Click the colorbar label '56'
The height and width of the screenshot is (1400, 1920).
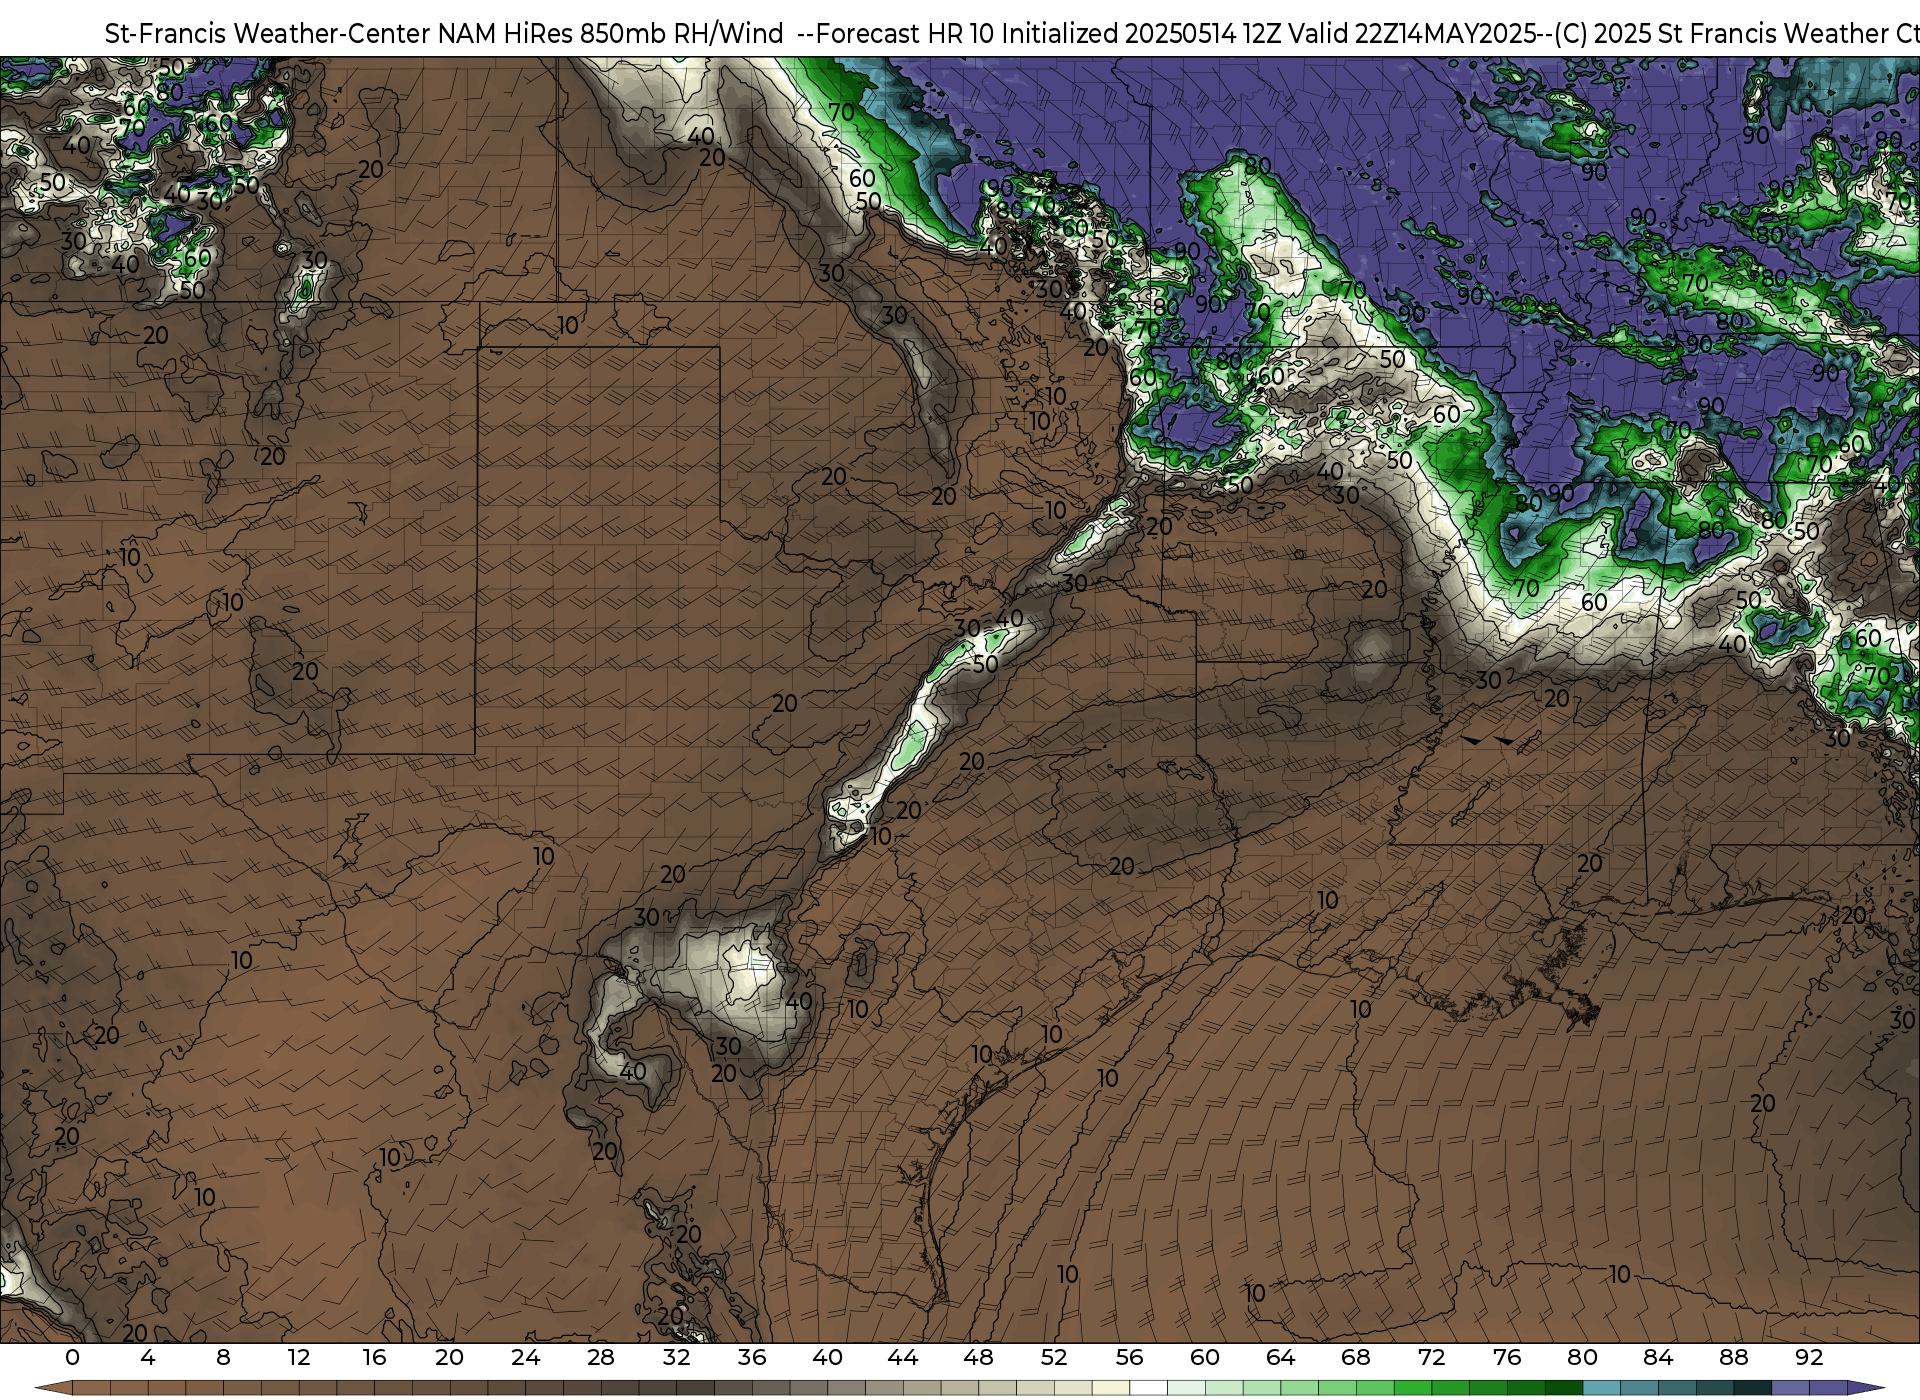1129,1357
